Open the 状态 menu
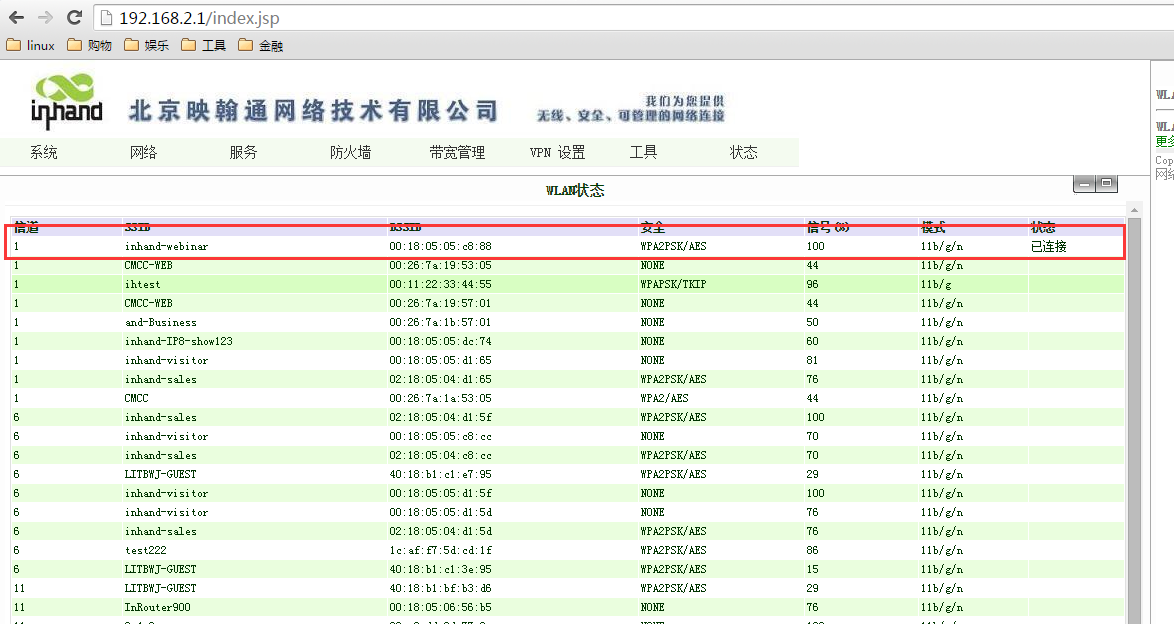Screen dimensions: 1174x624 tap(743, 153)
